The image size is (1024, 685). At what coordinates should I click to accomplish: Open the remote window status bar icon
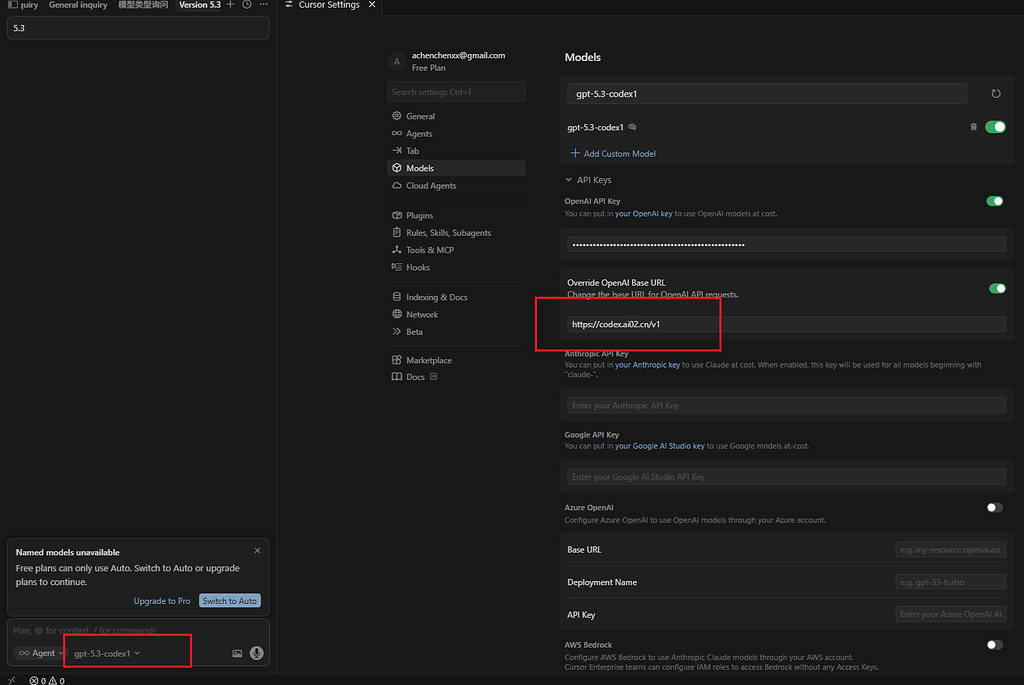point(12,680)
